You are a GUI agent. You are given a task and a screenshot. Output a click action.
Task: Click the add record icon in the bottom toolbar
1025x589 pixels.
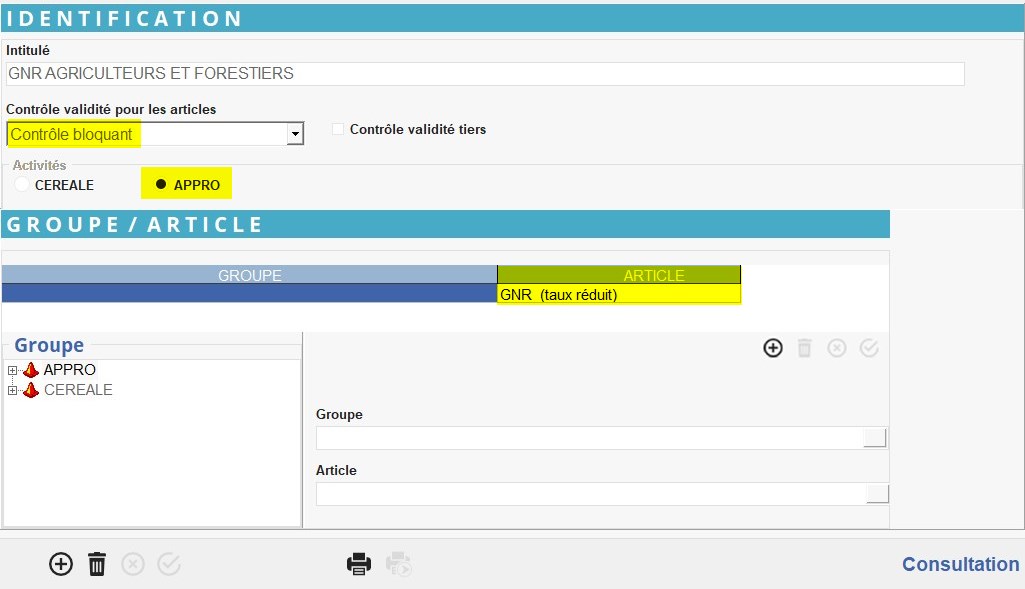click(61, 564)
